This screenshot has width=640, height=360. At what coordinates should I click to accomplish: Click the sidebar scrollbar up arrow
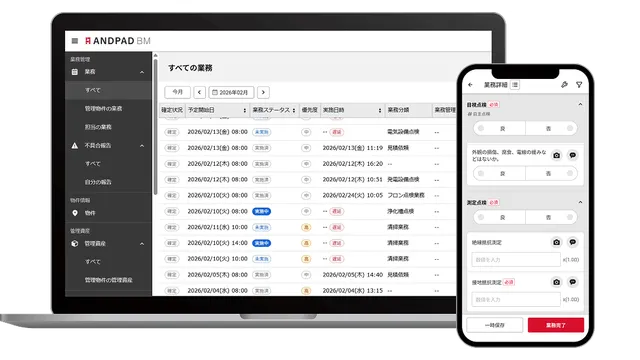pyautogui.click(x=155, y=56)
